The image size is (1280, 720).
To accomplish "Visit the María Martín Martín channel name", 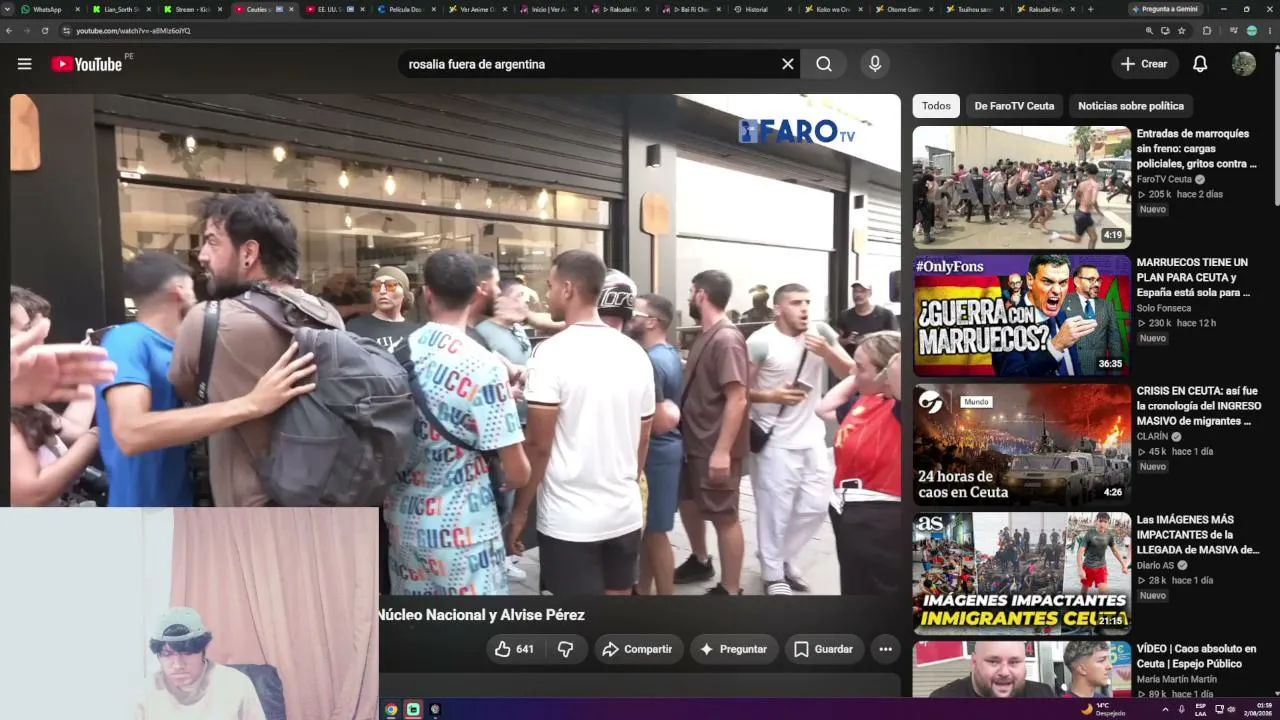I will (x=1176, y=680).
